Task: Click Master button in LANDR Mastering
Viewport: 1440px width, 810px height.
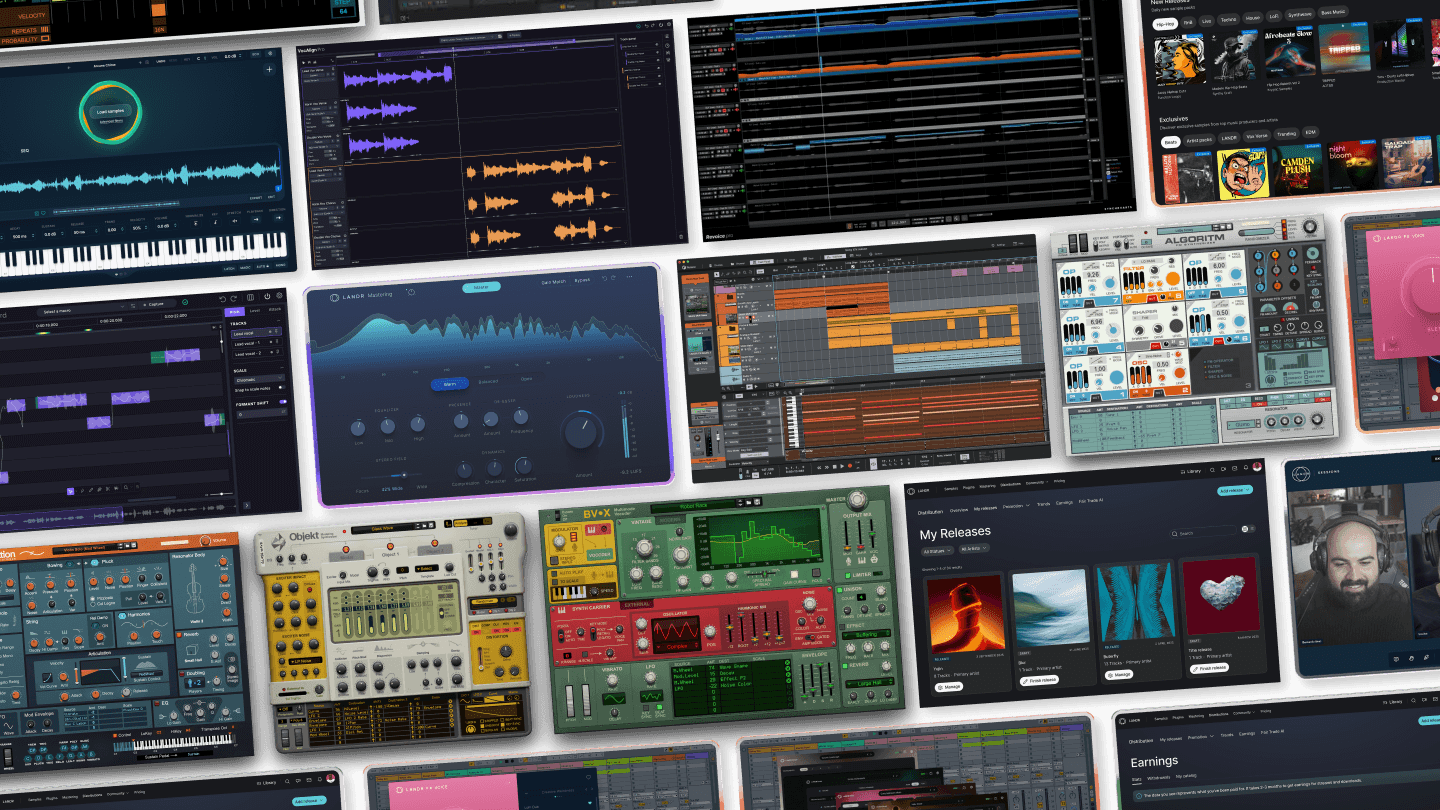Action: tap(481, 287)
